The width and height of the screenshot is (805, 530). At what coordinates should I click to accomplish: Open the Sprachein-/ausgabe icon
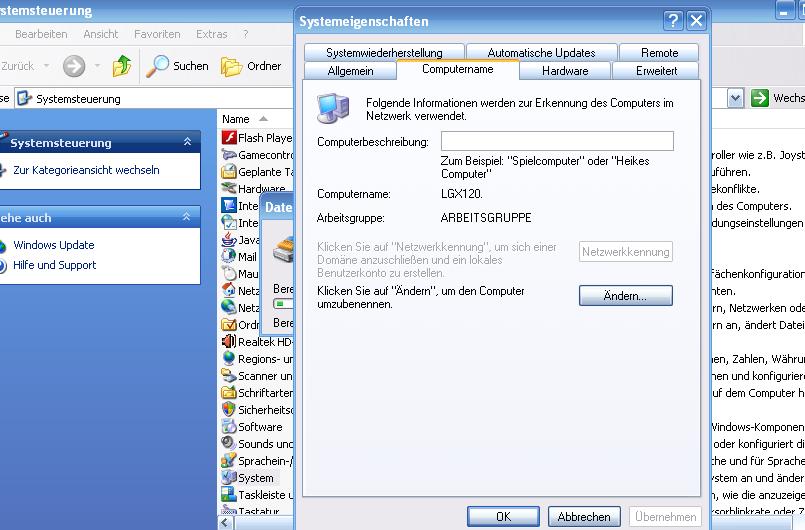pyautogui.click(x=229, y=460)
